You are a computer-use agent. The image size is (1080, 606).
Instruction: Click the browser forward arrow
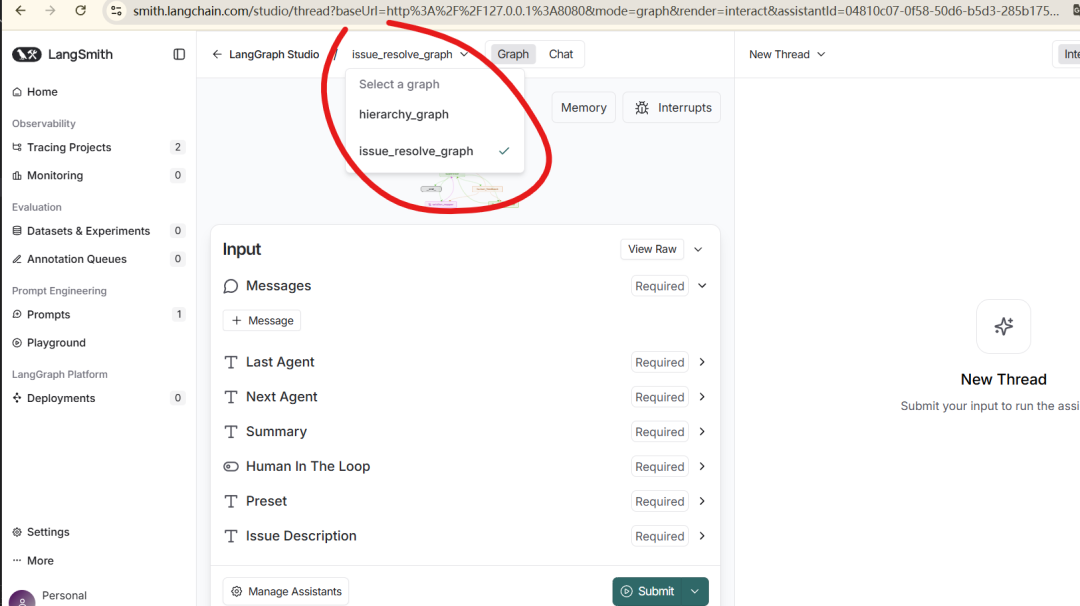pyautogui.click(x=50, y=10)
